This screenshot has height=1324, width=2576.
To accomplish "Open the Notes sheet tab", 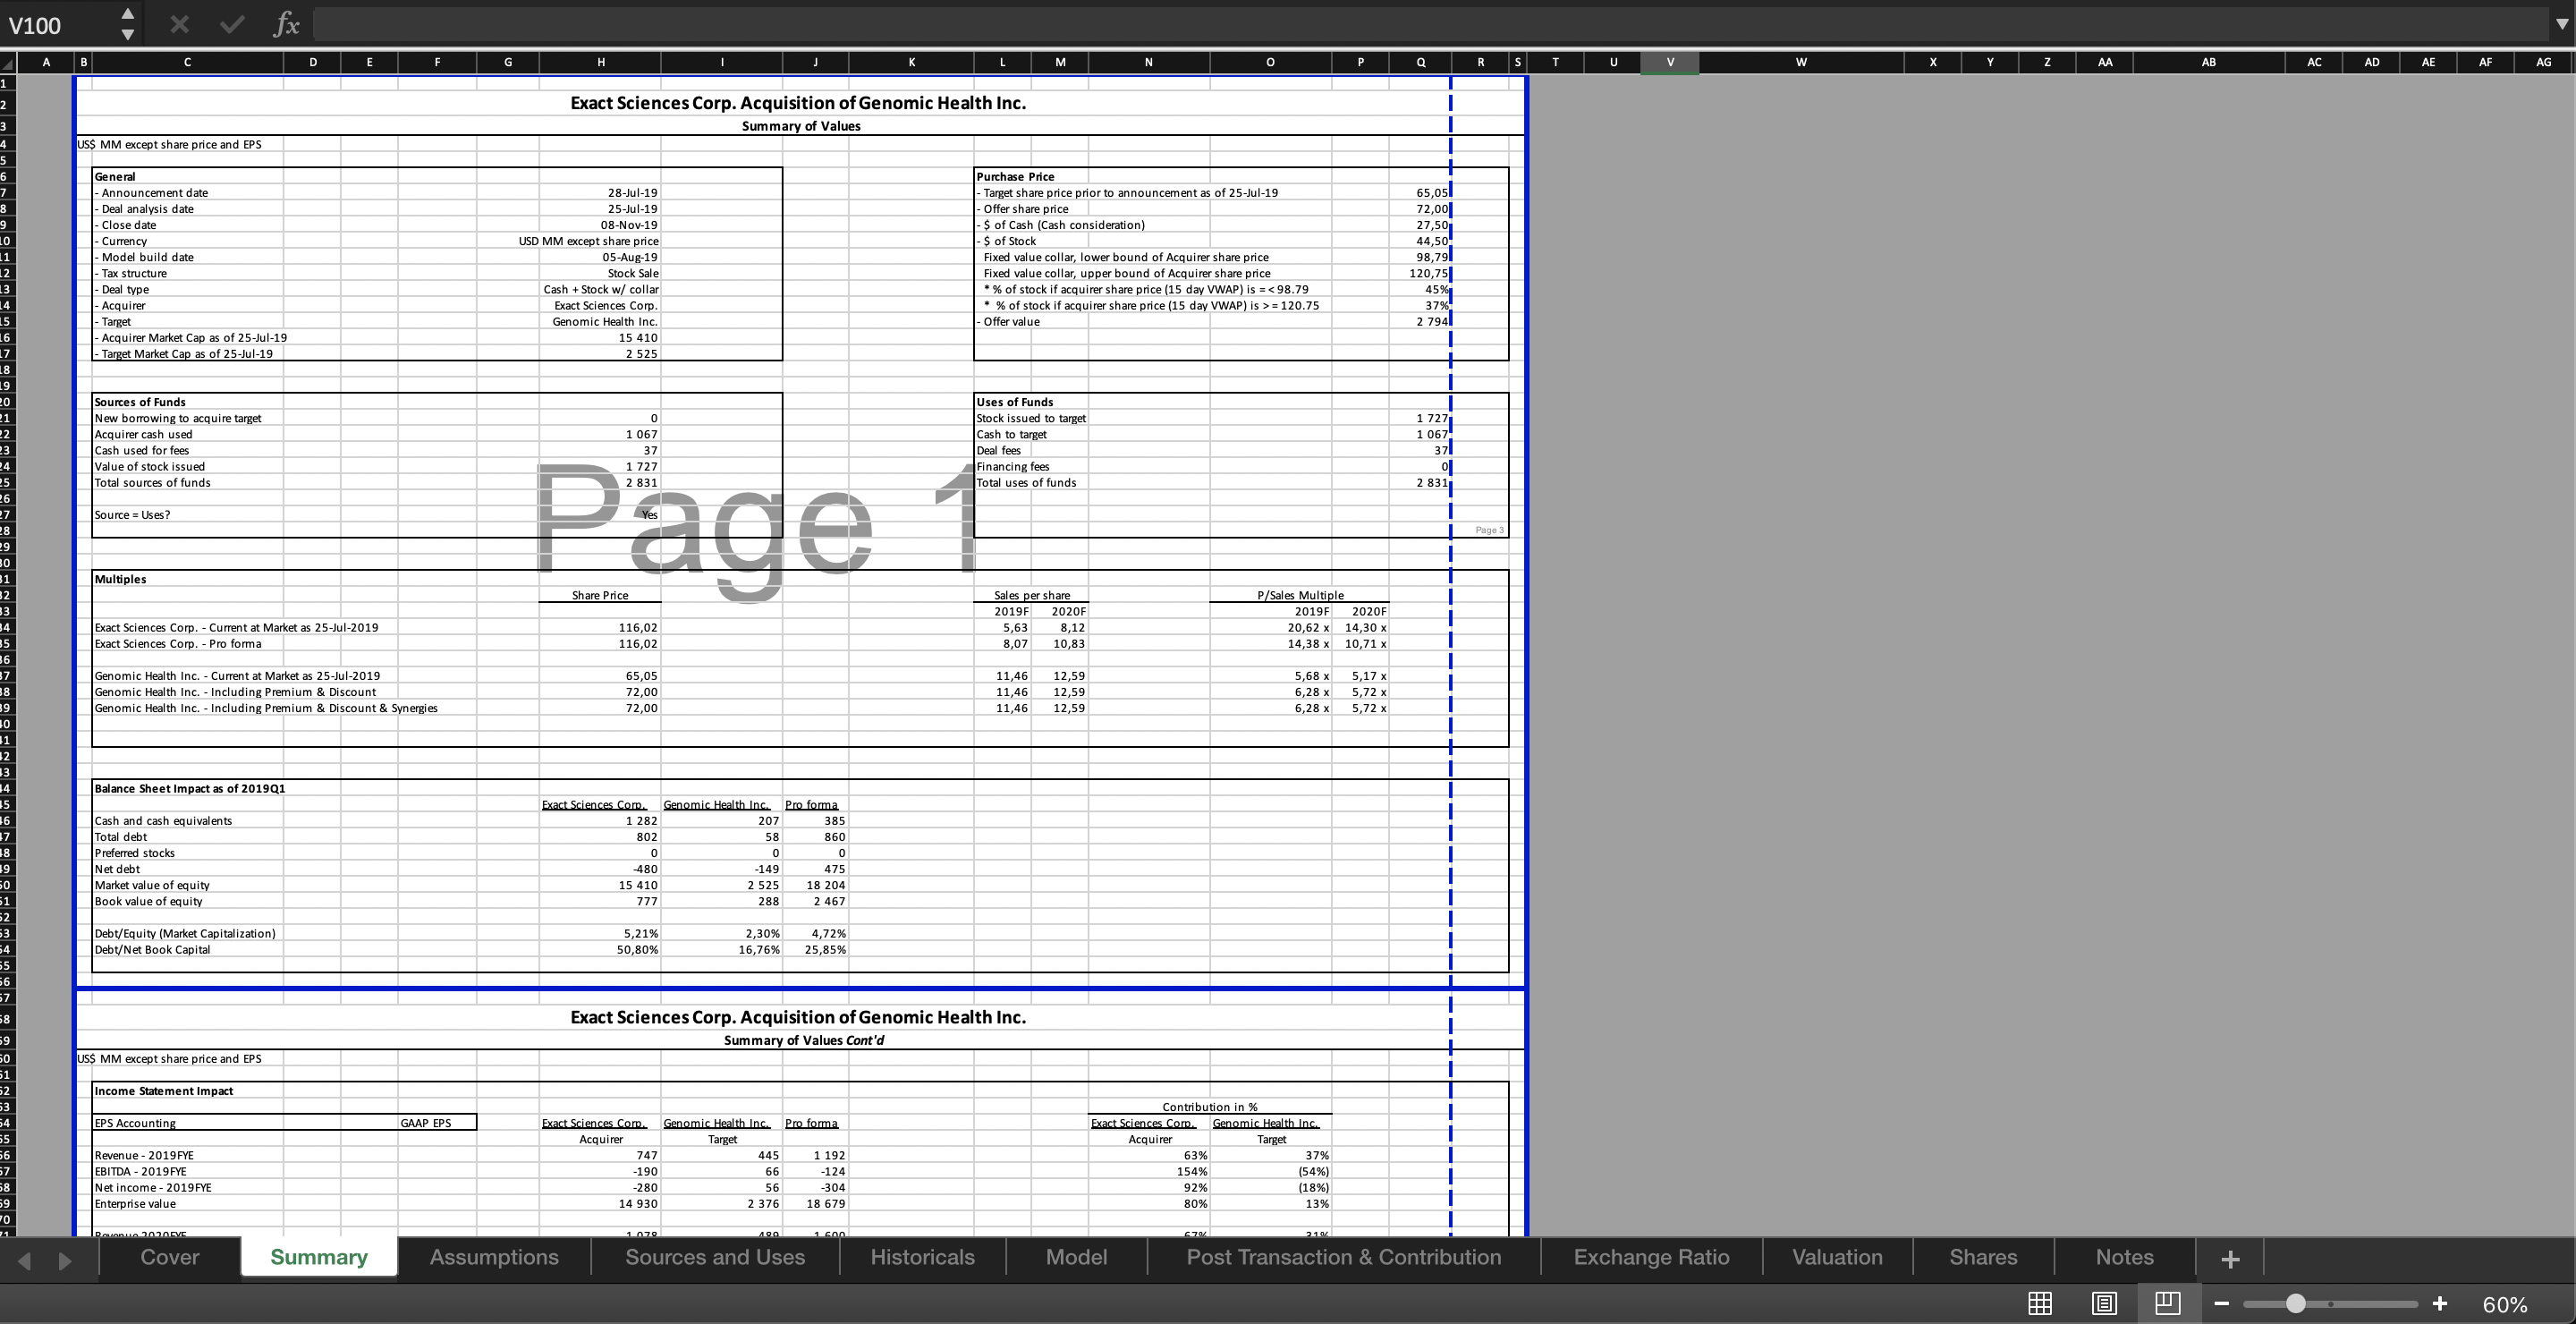I will tap(2124, 1257).
